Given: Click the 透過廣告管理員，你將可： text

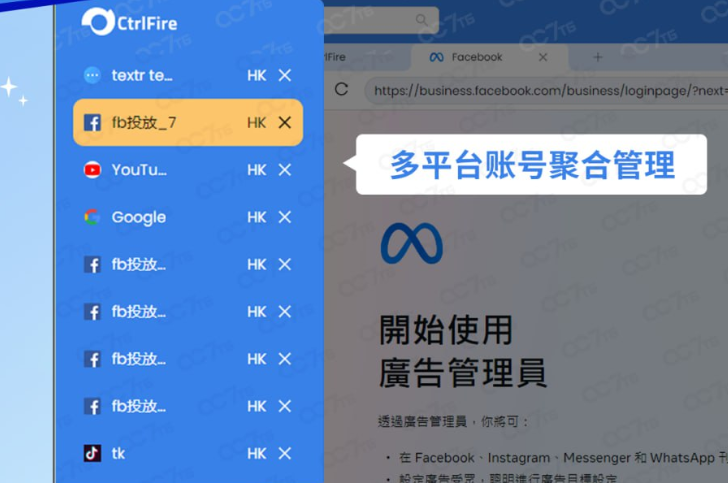Looking at the screenshot, I should click(453, 422).
